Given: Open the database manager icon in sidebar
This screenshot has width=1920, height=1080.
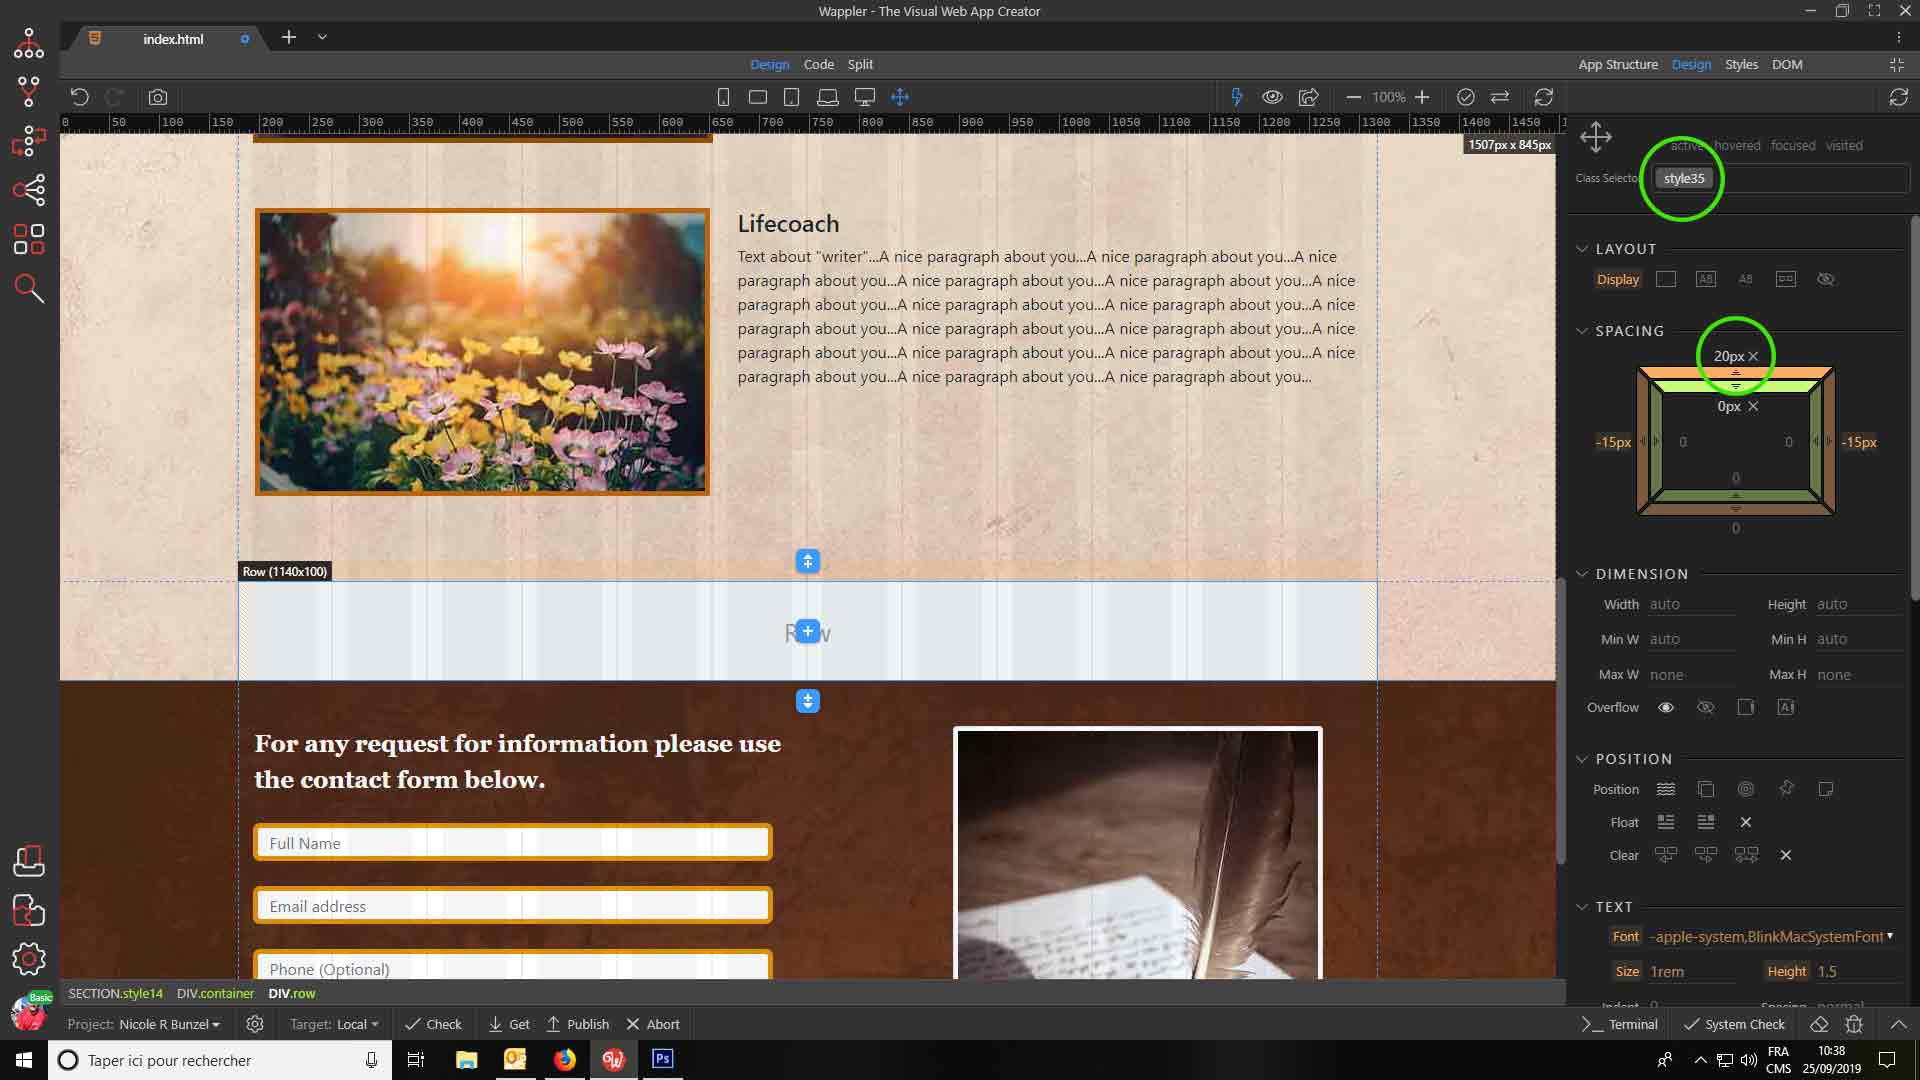Looking at the screenshot, I should (x=29, y=861).
